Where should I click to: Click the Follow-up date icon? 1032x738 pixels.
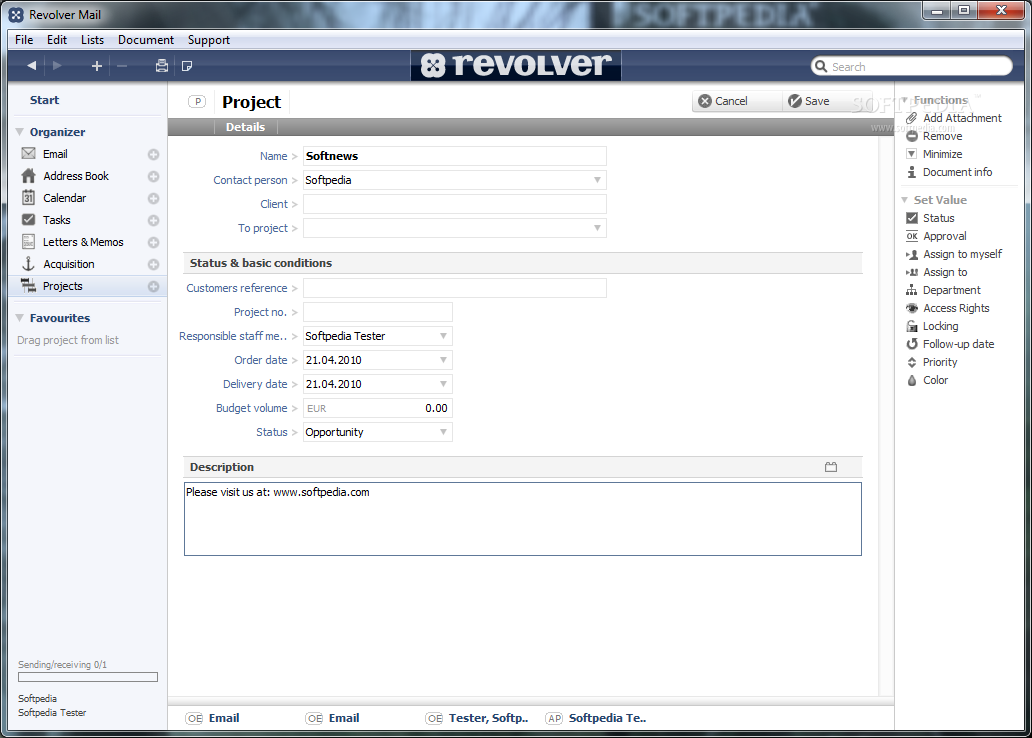912,344
